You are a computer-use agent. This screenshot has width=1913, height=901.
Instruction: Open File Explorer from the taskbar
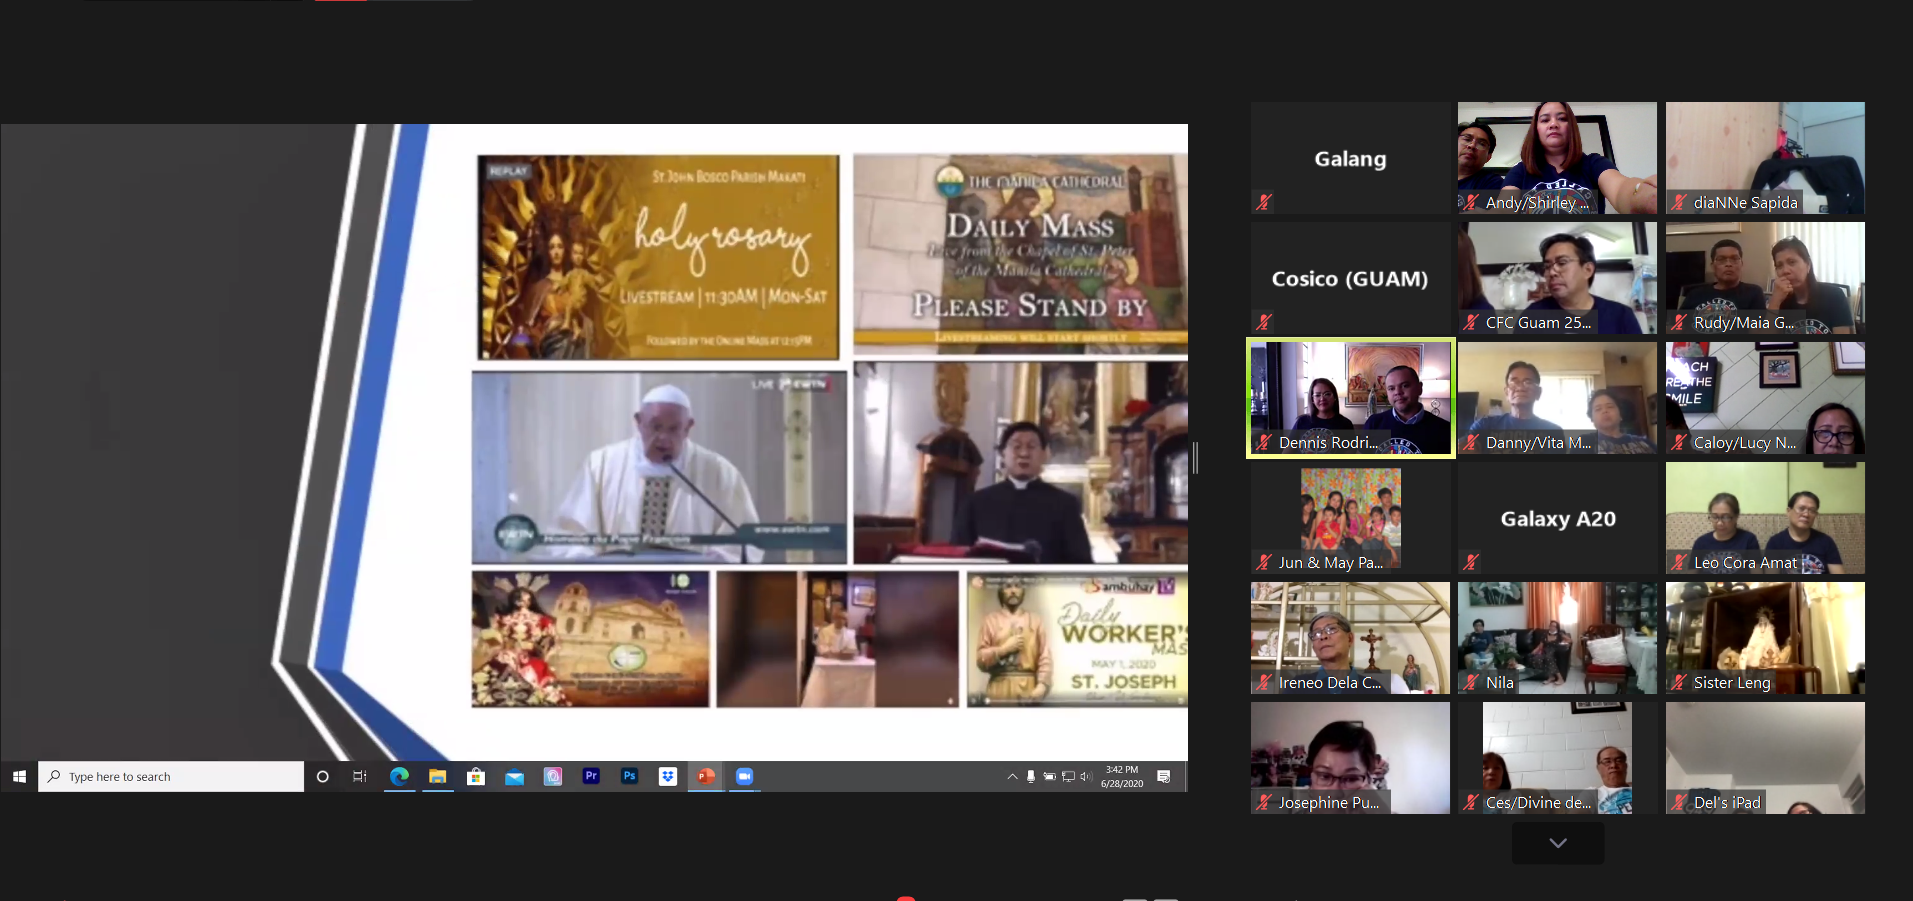tap(437, 776)
